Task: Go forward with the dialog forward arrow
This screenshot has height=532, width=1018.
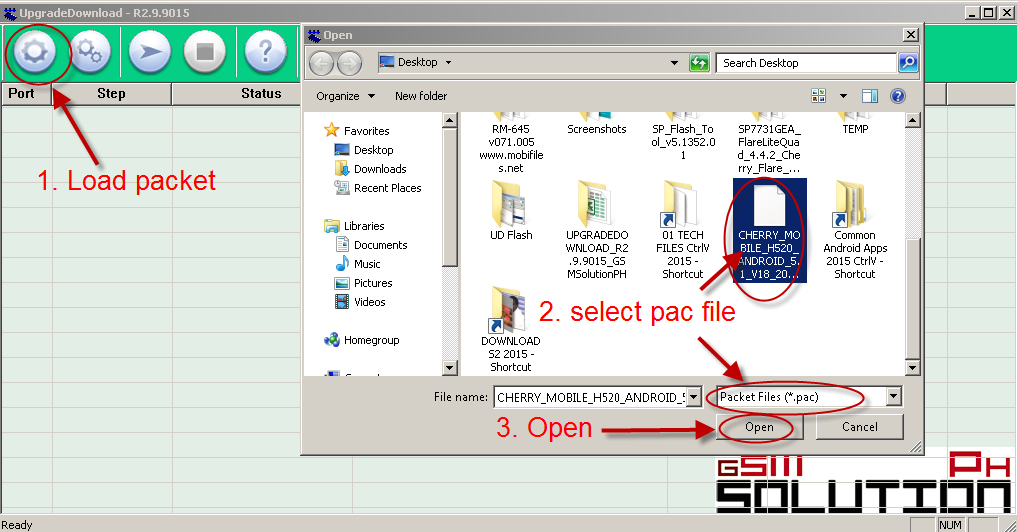Action: [349, 63]
